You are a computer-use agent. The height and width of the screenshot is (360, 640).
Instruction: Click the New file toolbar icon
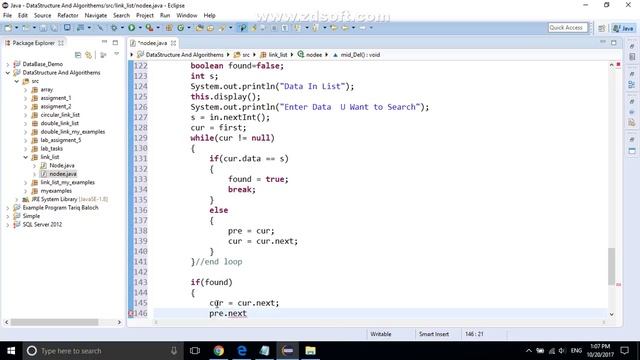[x=8, y=28]
